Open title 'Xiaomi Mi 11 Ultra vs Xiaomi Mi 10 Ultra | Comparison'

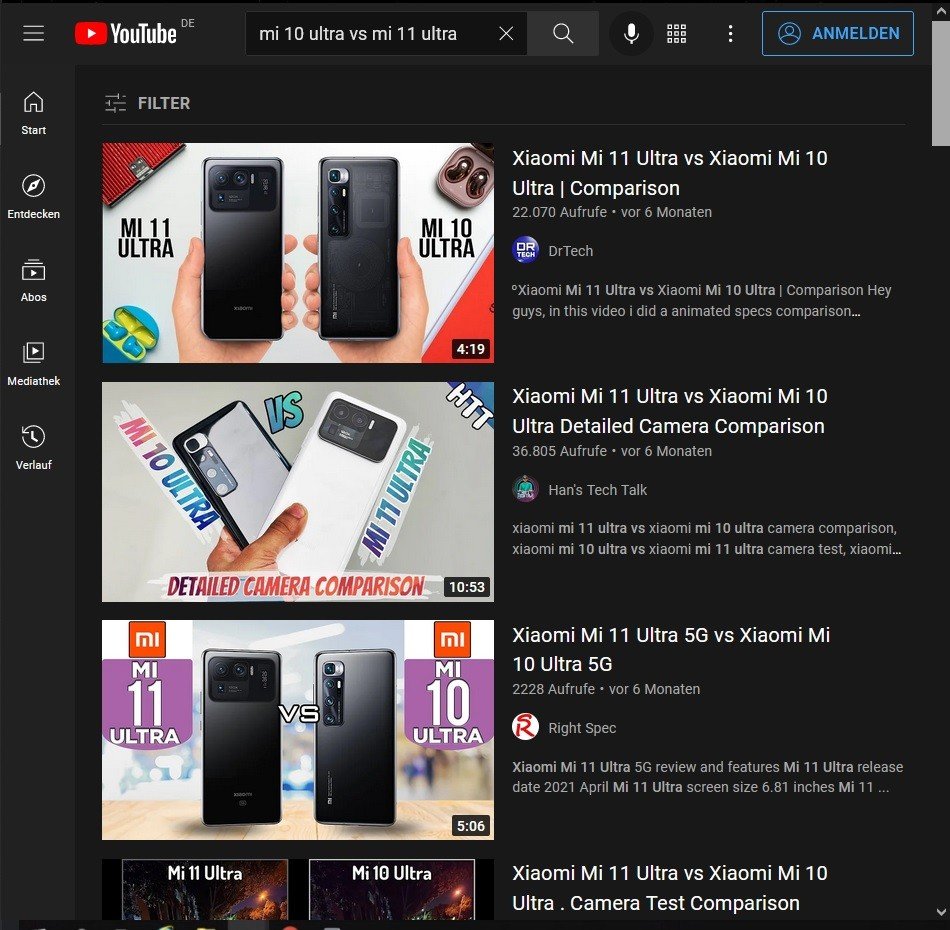coord(669,173)
